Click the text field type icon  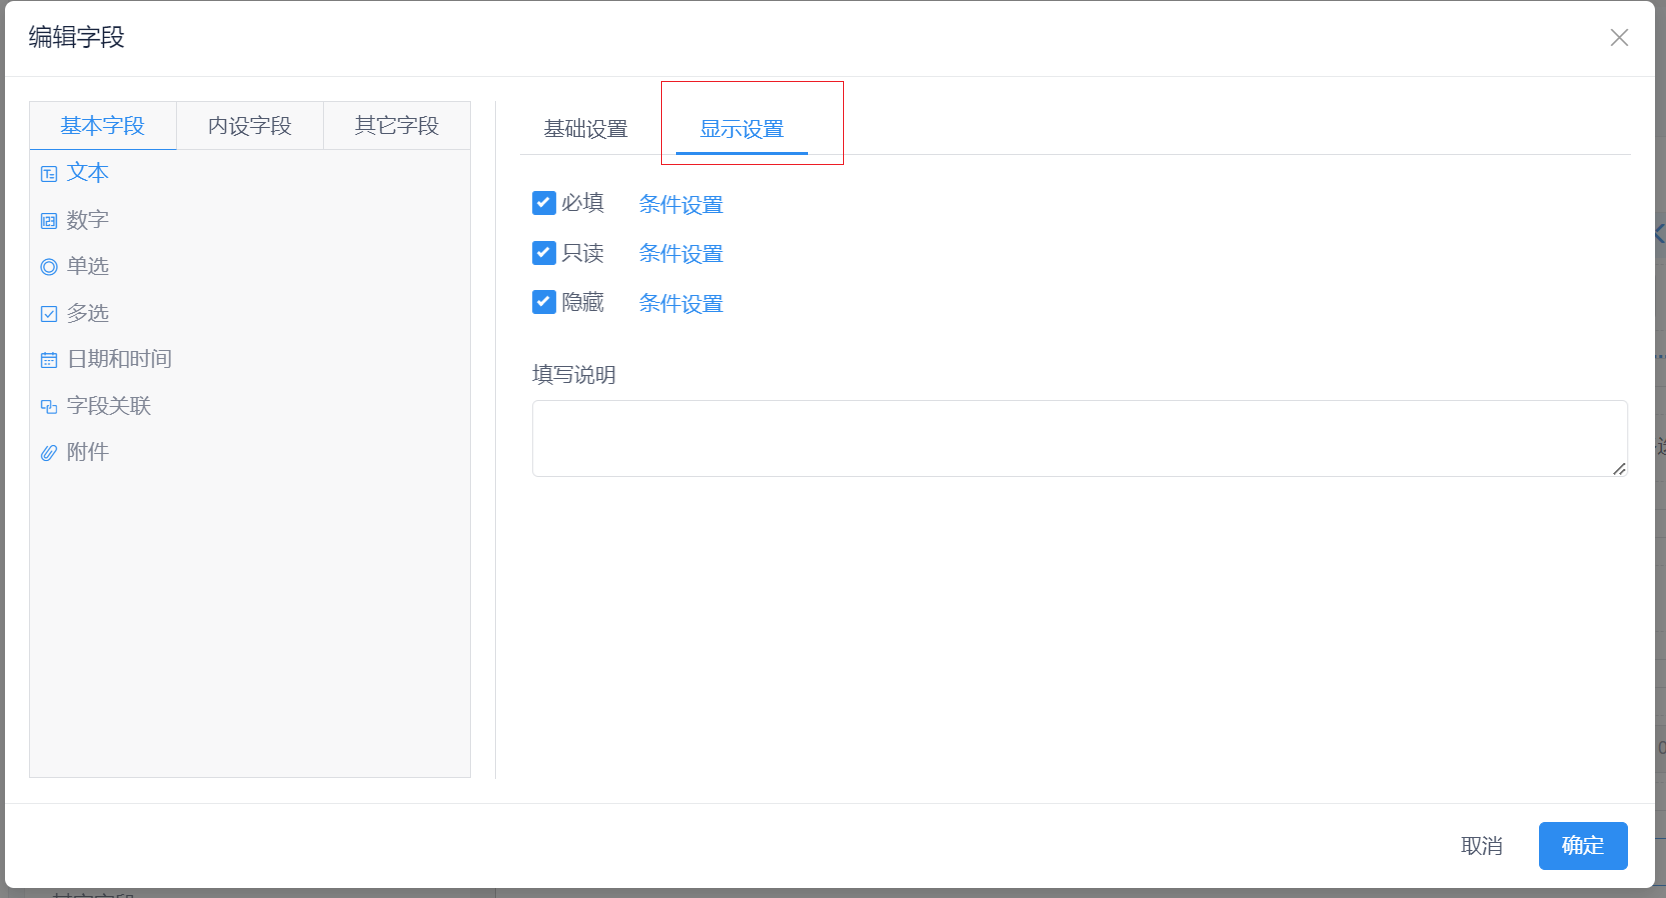(49, 174)
